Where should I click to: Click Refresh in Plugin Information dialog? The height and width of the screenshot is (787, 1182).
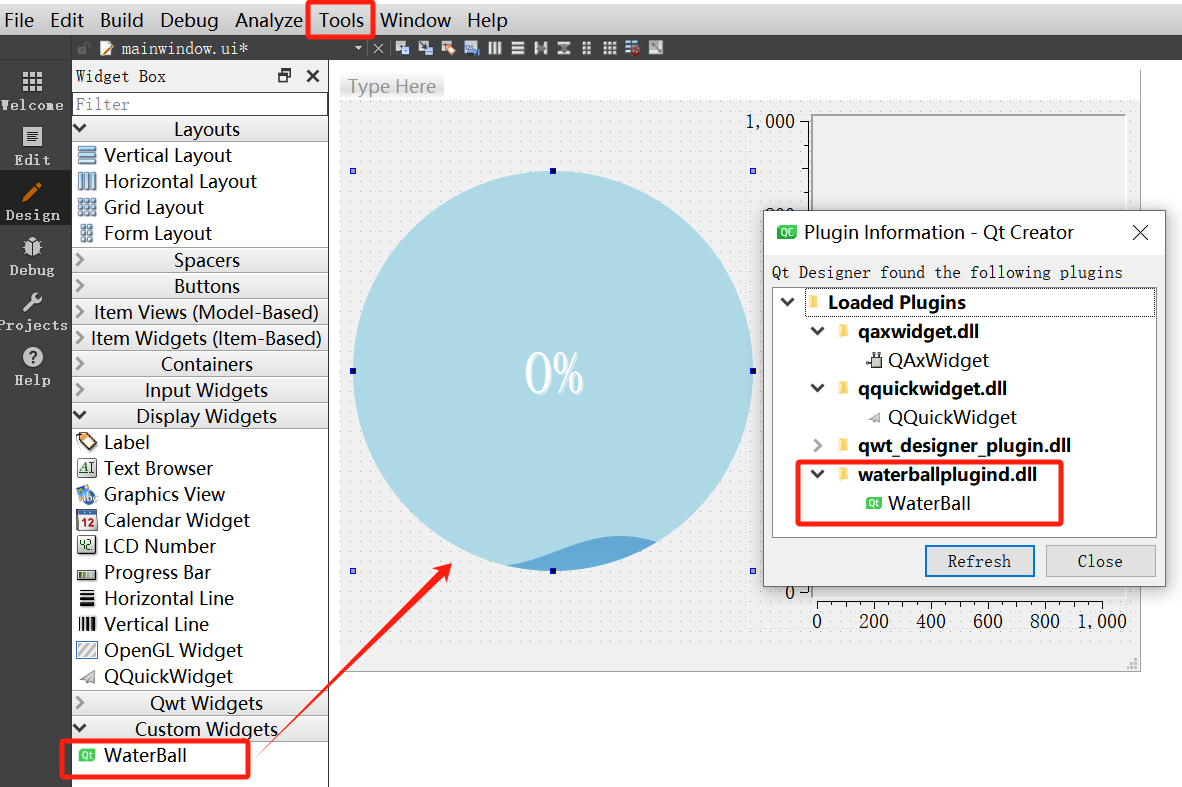click(979, 561)
